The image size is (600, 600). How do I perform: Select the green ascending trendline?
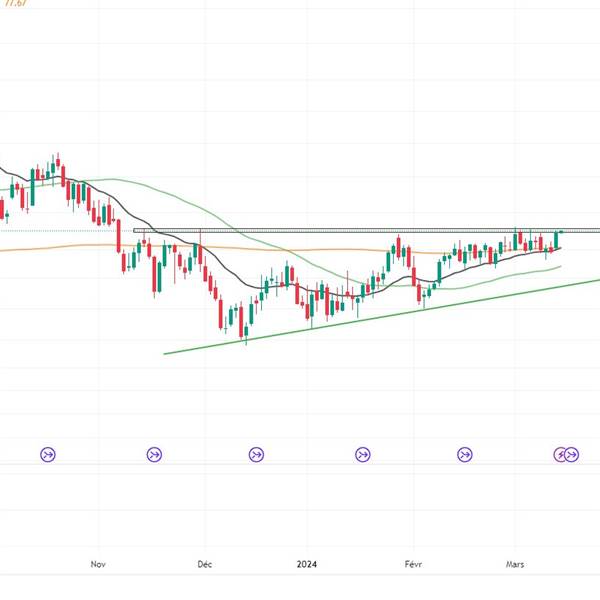point(300,330)
